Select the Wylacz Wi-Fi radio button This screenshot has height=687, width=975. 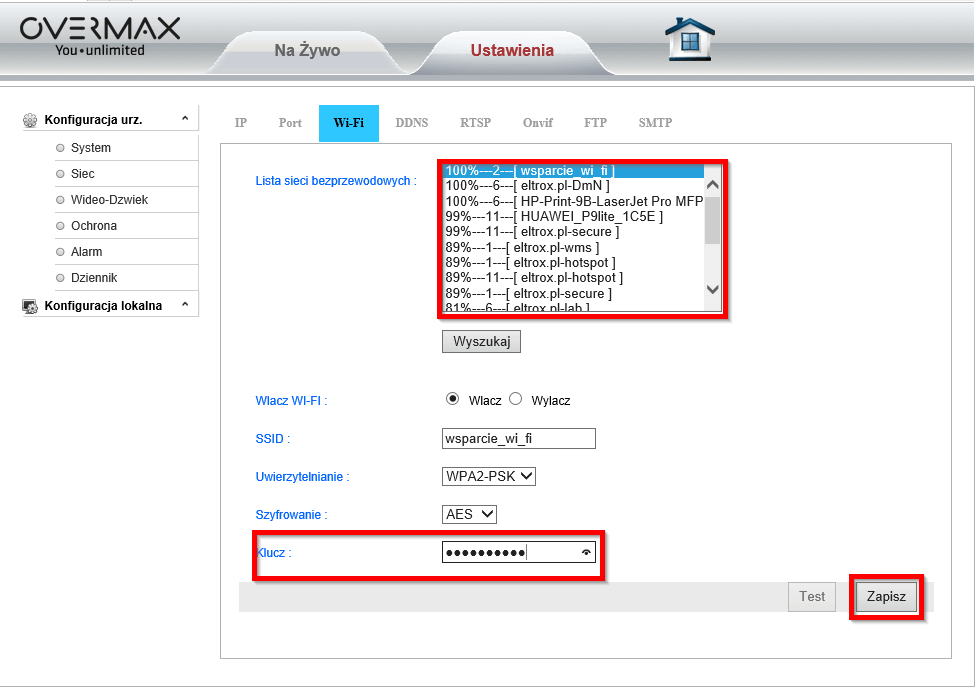516,399
